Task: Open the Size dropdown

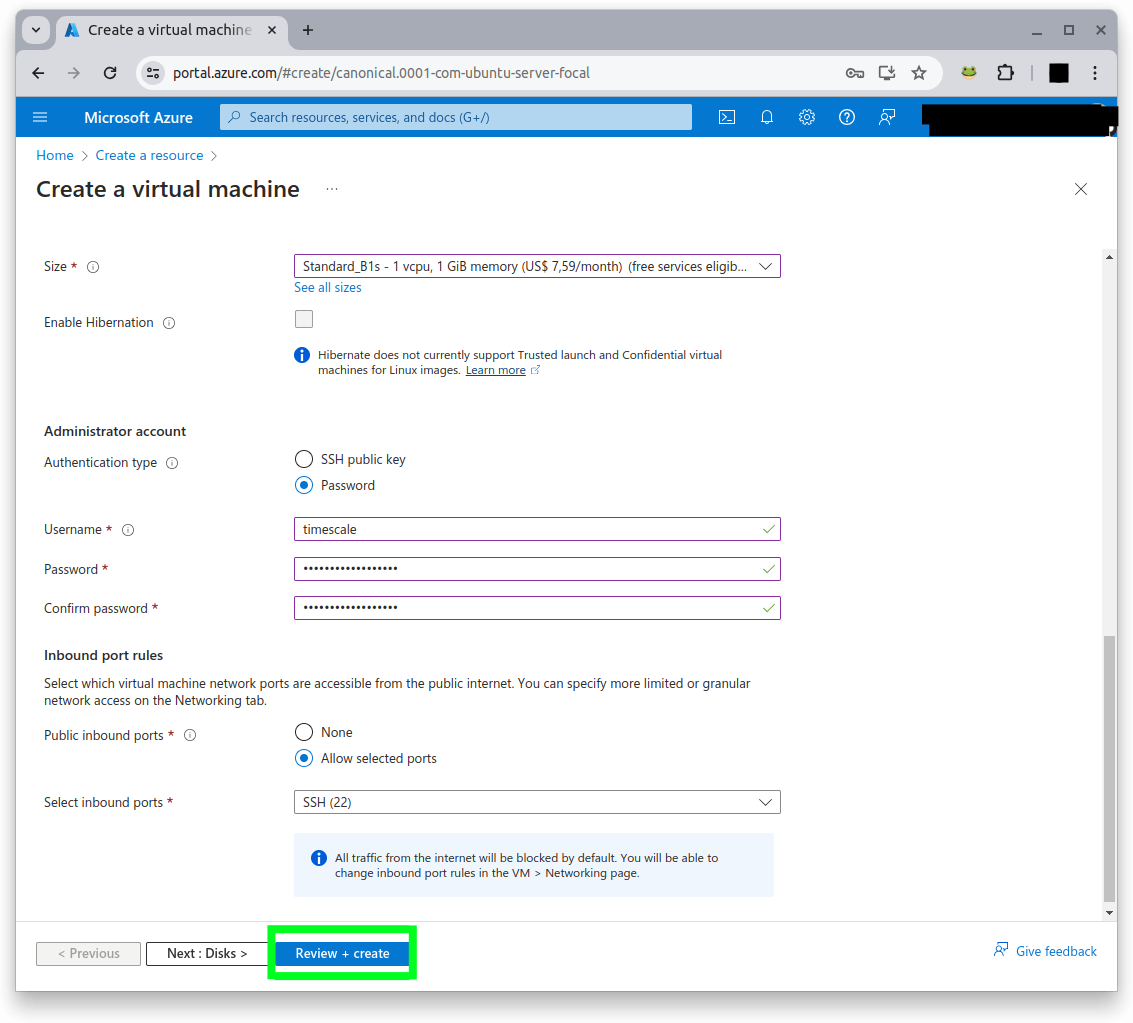Action: (537, 266)
